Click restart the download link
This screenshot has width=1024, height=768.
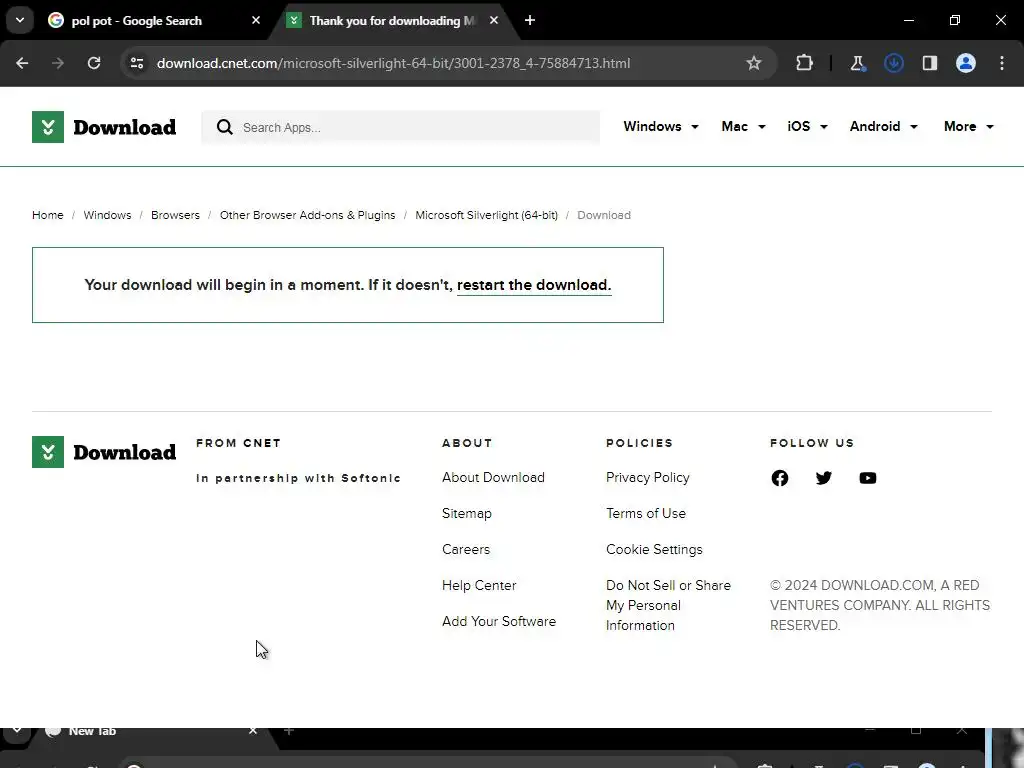(x=534, y=285)
